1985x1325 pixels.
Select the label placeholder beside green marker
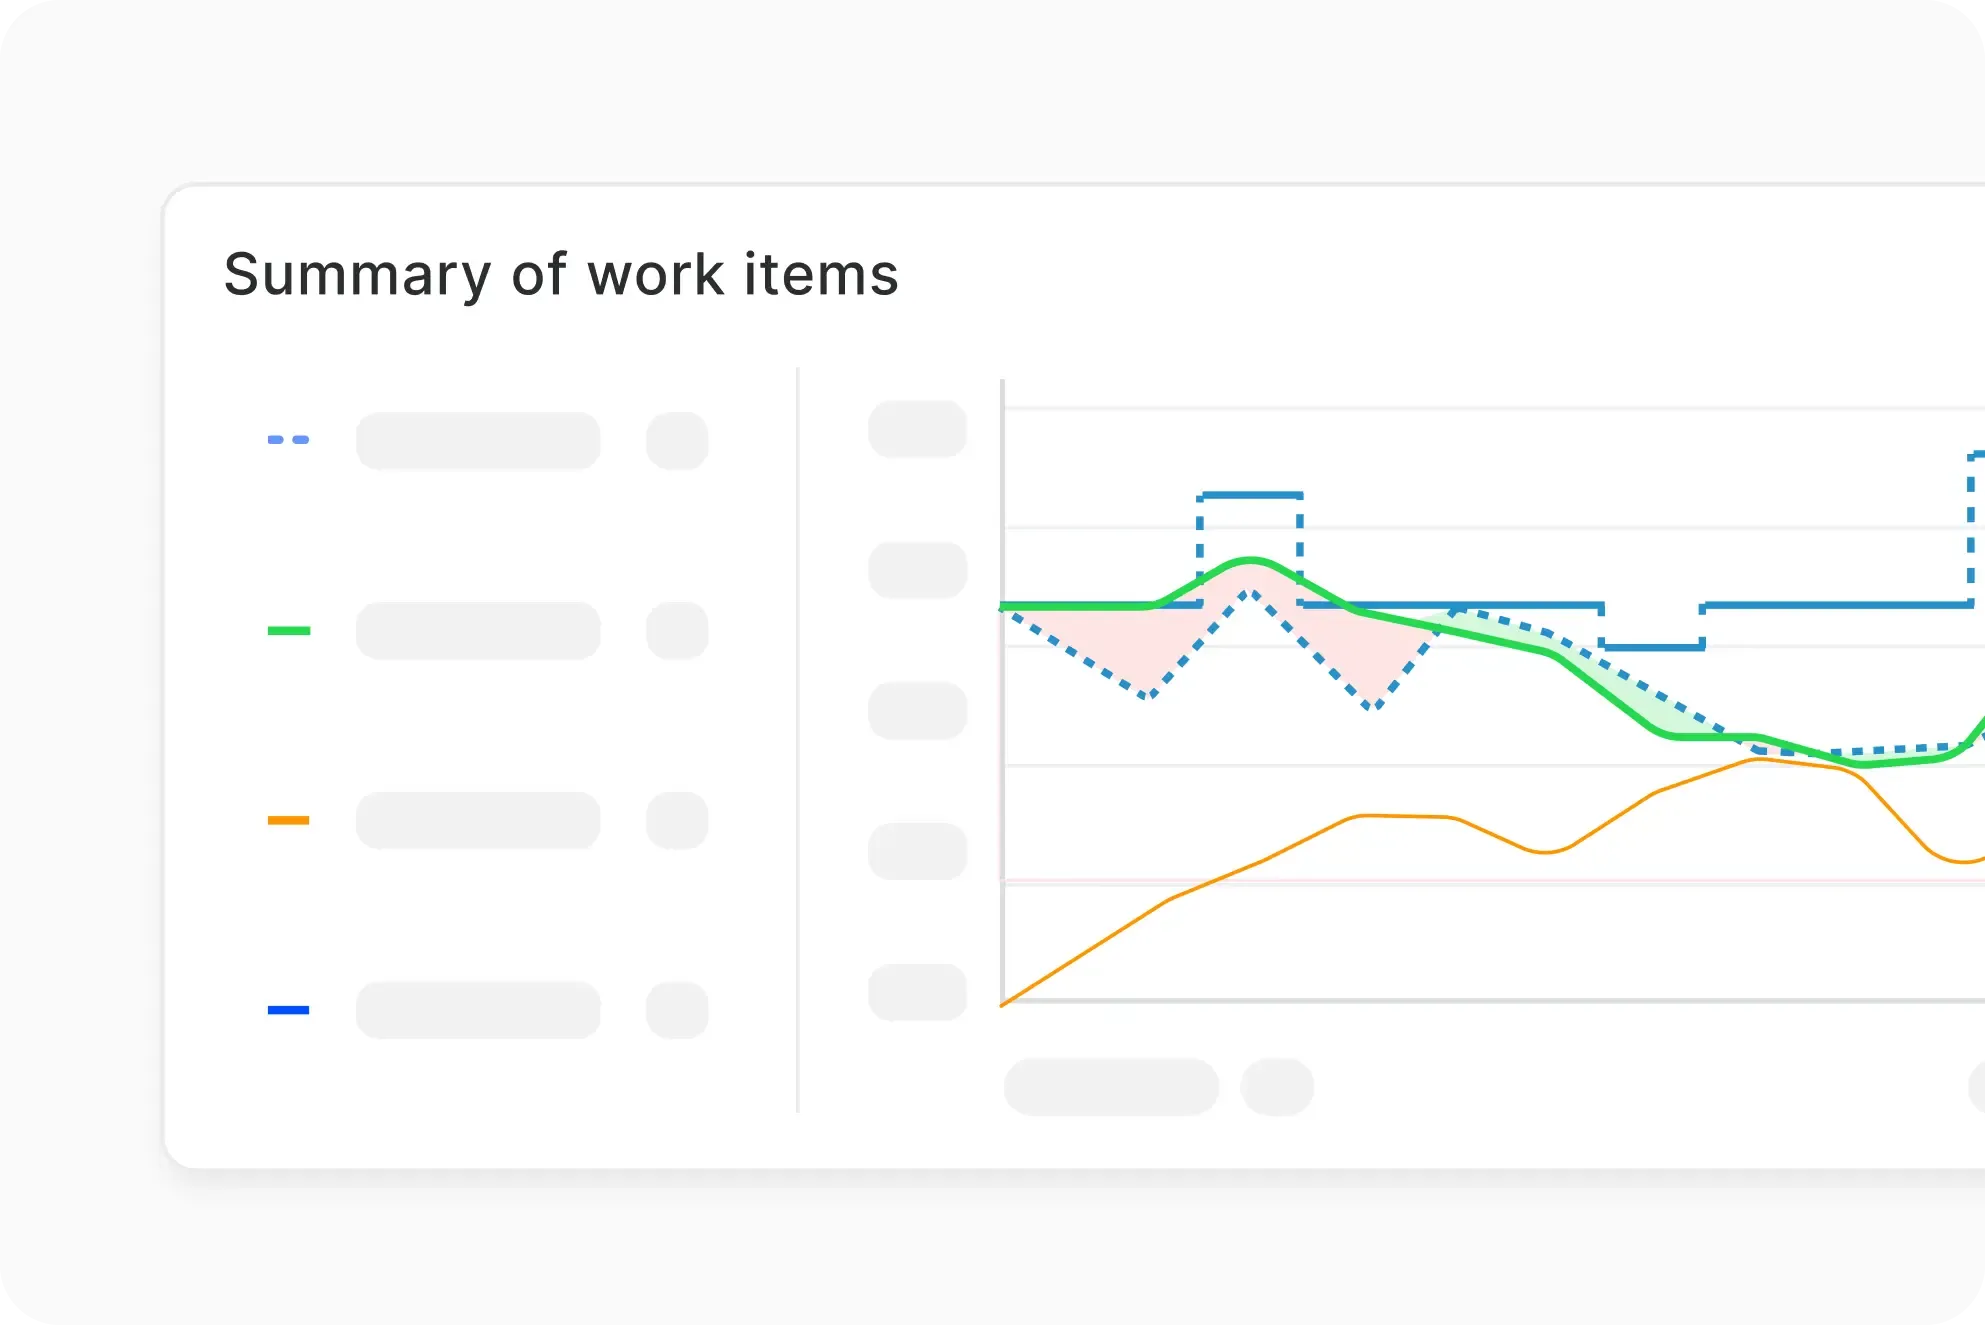[x=478, y=631]
